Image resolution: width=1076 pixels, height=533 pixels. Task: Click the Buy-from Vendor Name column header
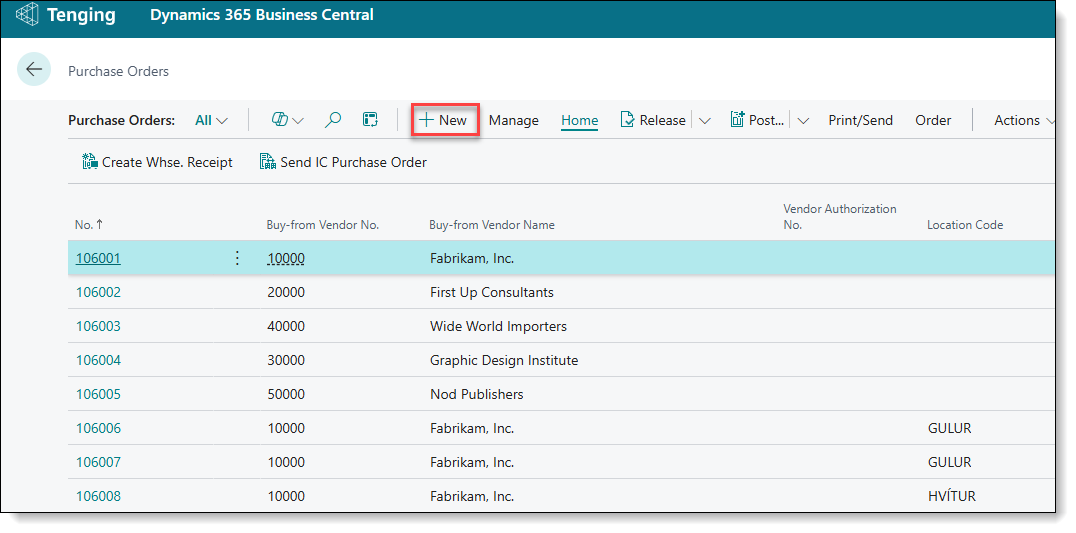click(492, 224)
